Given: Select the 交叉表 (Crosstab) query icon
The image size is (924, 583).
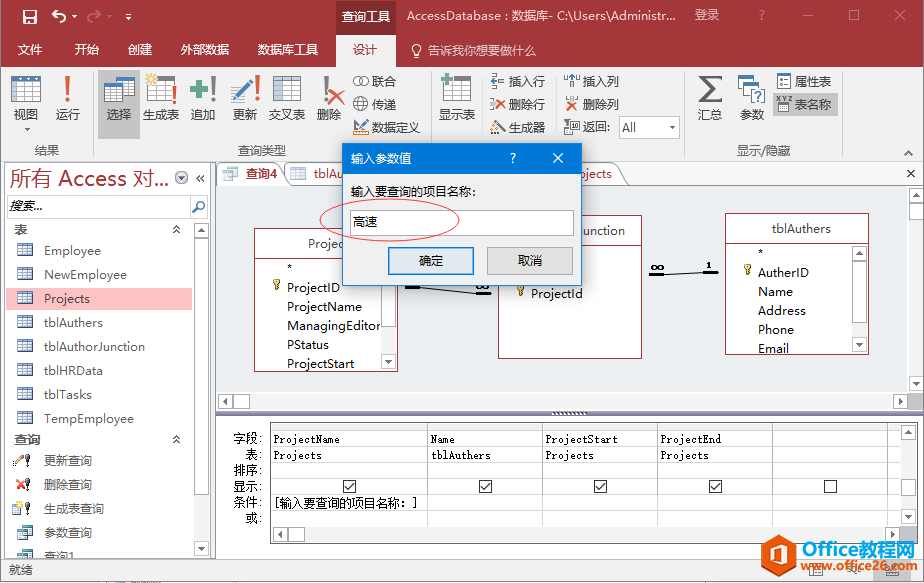Looking at the screenshot, I should click(287, 98).
